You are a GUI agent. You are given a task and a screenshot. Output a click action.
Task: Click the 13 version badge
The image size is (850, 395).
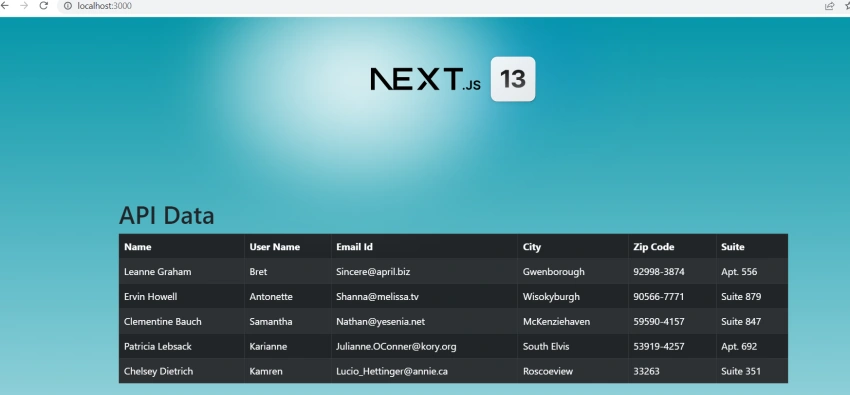(513, 79)
